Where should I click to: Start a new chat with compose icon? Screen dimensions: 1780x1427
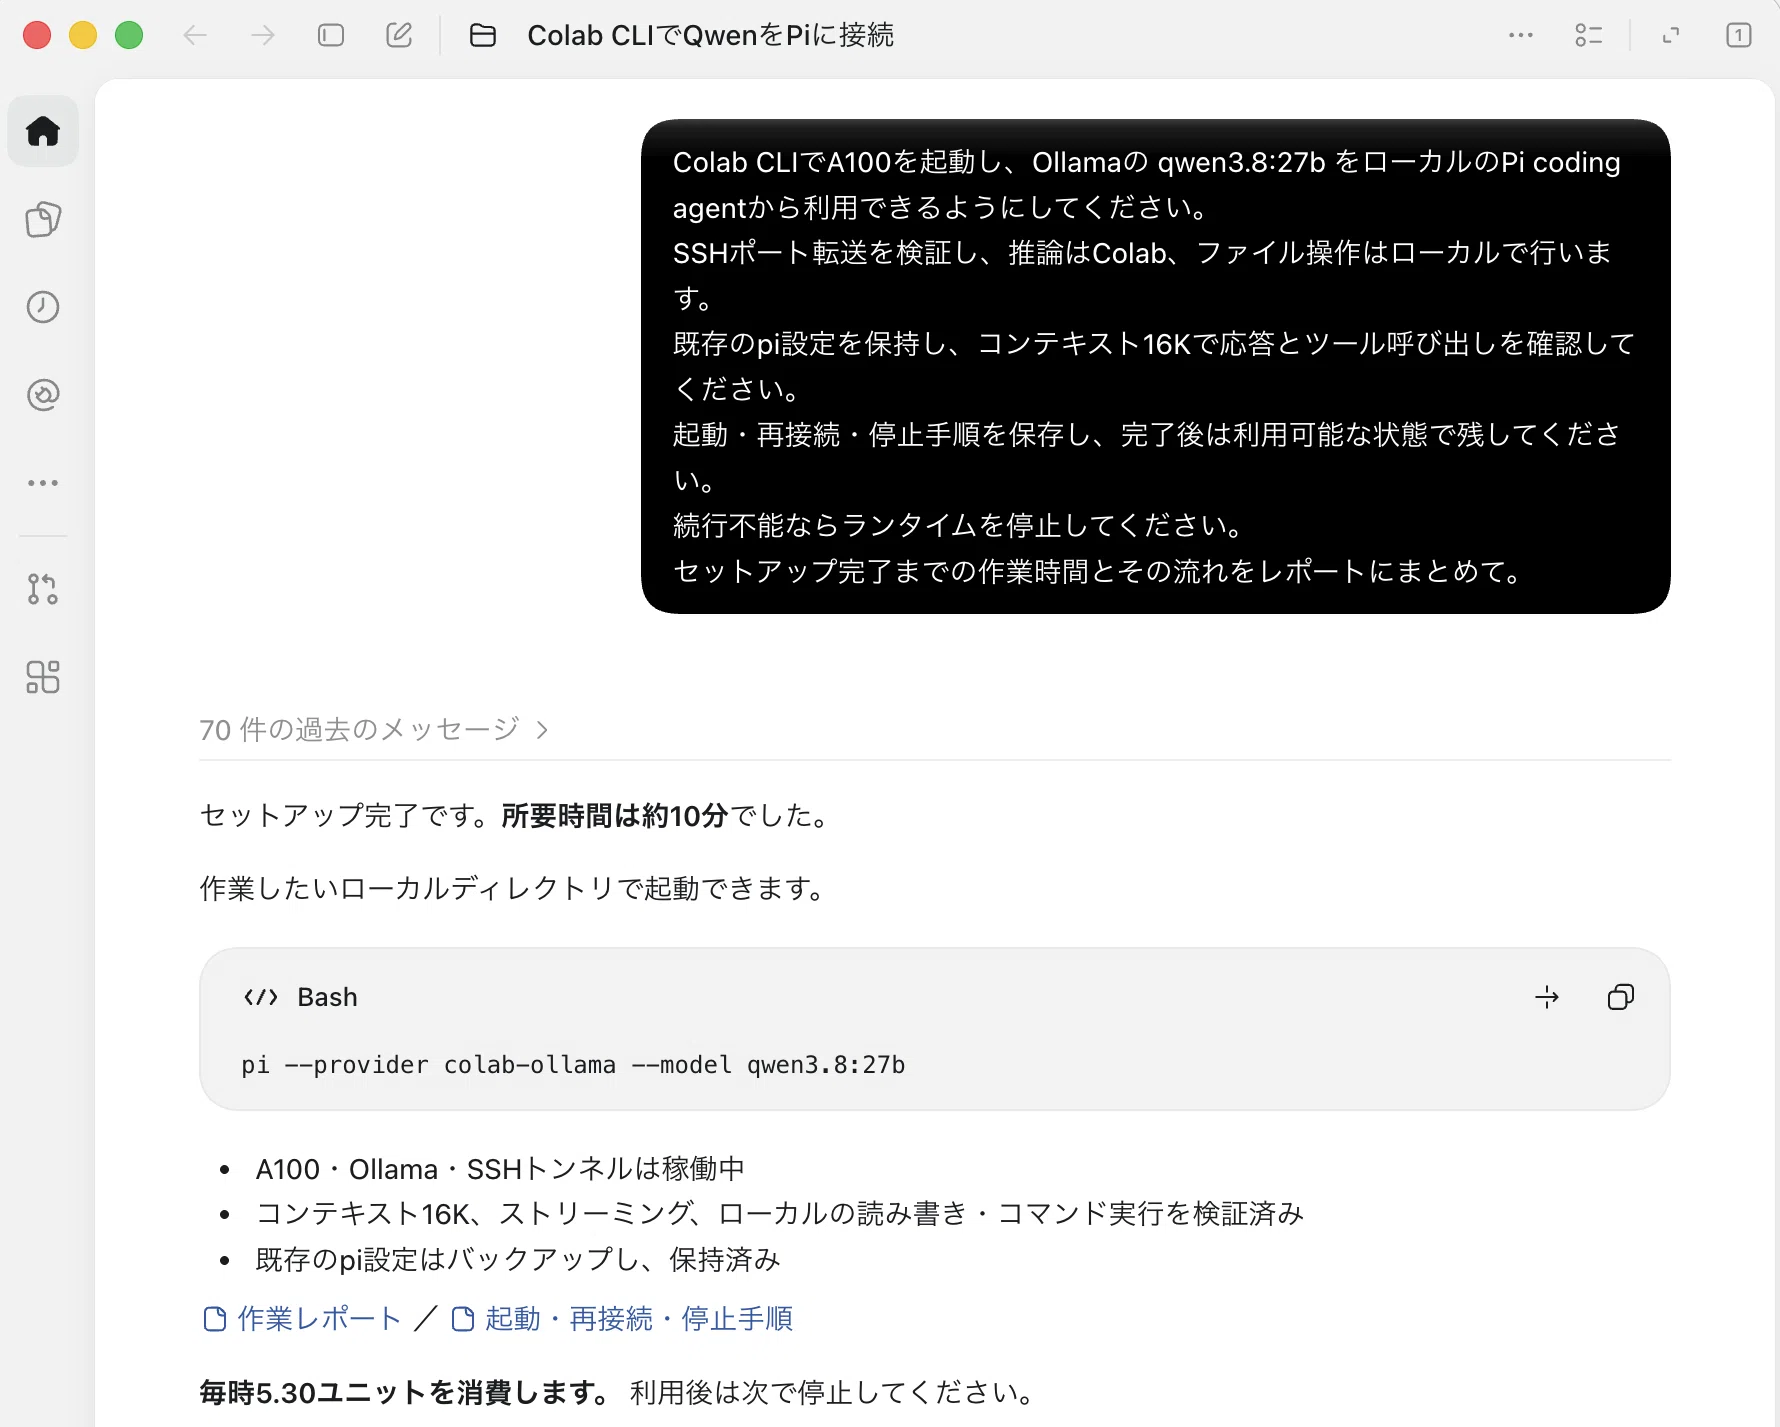(399, 35)
